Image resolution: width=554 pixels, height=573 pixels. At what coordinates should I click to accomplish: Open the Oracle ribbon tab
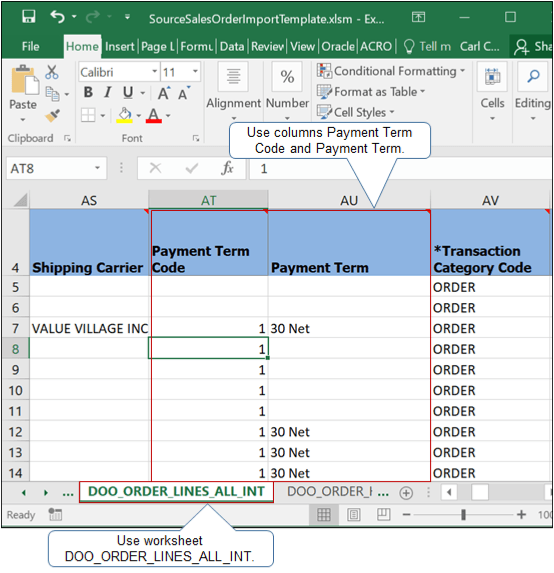click(338, 46)
